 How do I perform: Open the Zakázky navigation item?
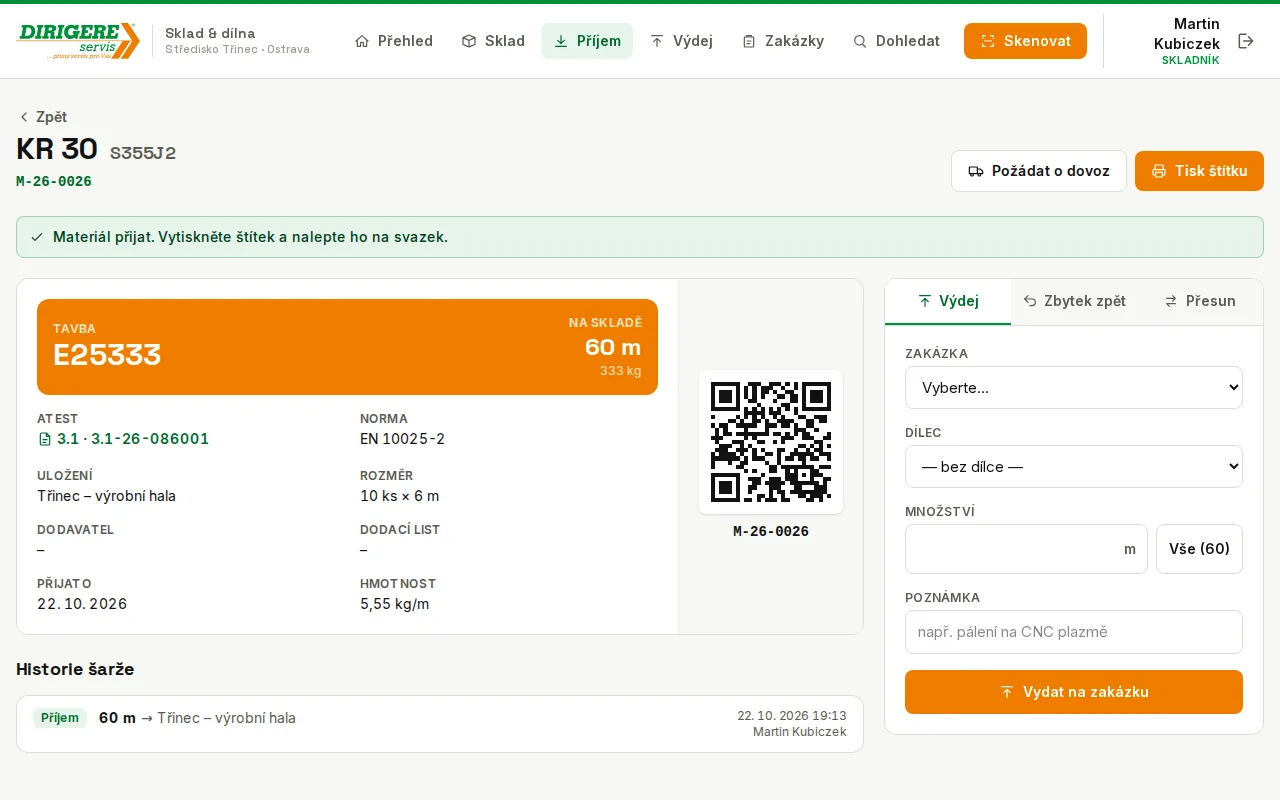pos(783,41)
